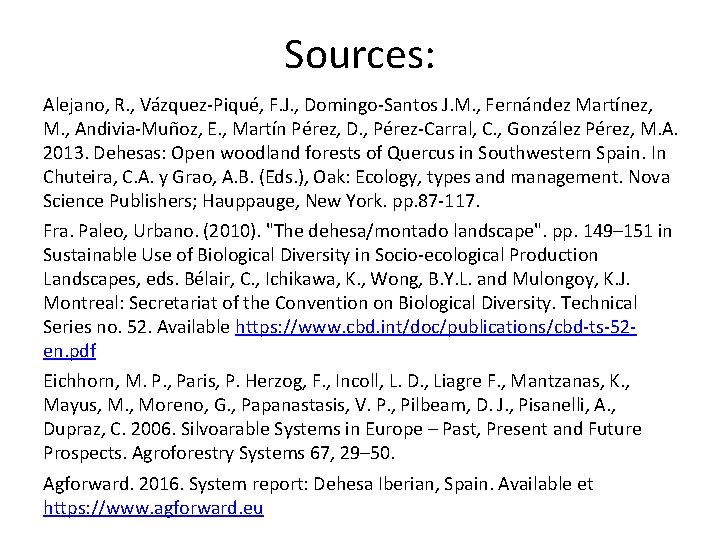Click 'Series no. 52. Available' text
Screen dimensions: 720x540
point(136,327)
